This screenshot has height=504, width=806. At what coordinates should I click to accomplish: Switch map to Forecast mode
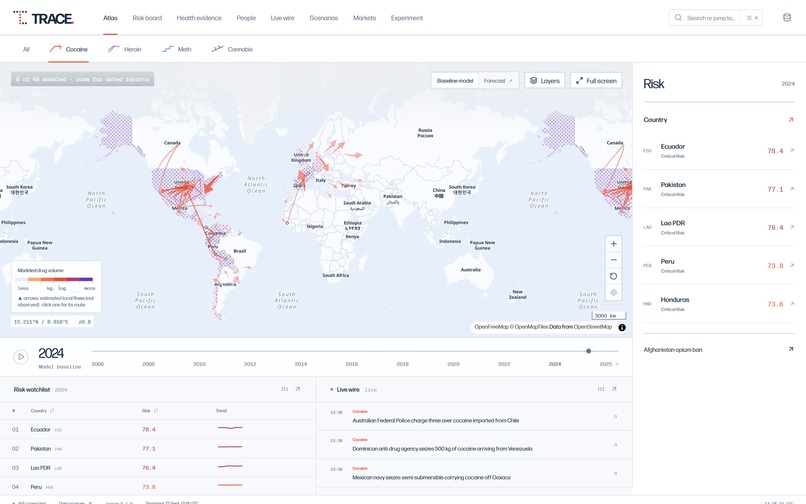tap(498, 81)
